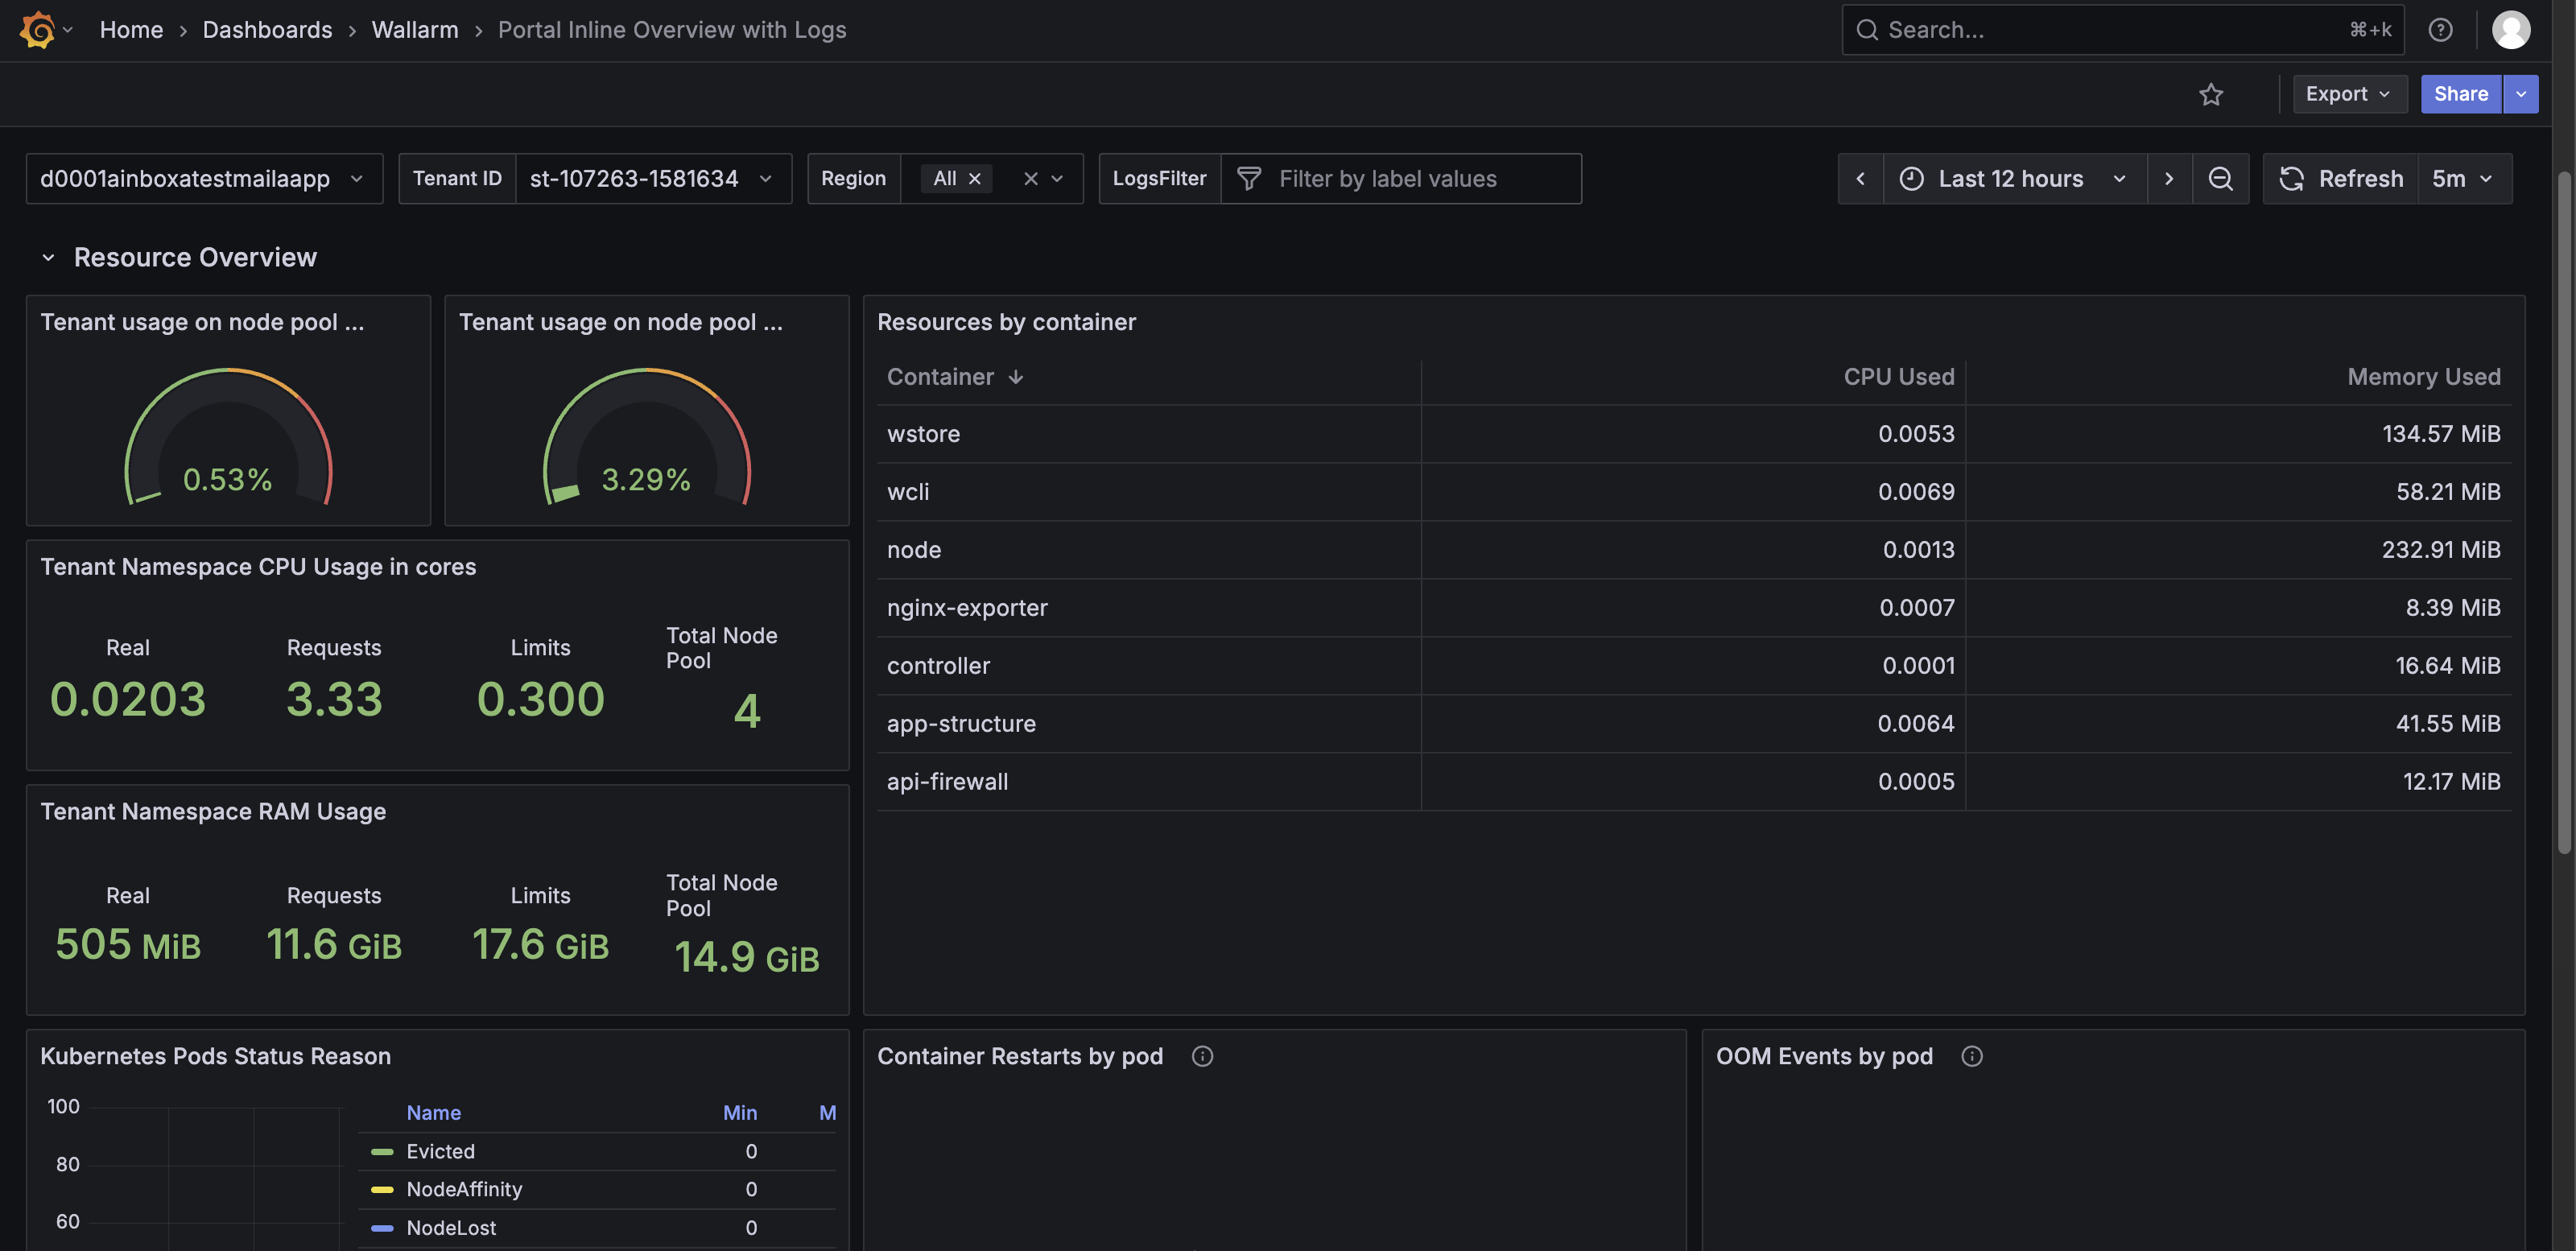Screen dimensions: 2576x1251
Task: Open the help question mark icon
Action: 2440,30
